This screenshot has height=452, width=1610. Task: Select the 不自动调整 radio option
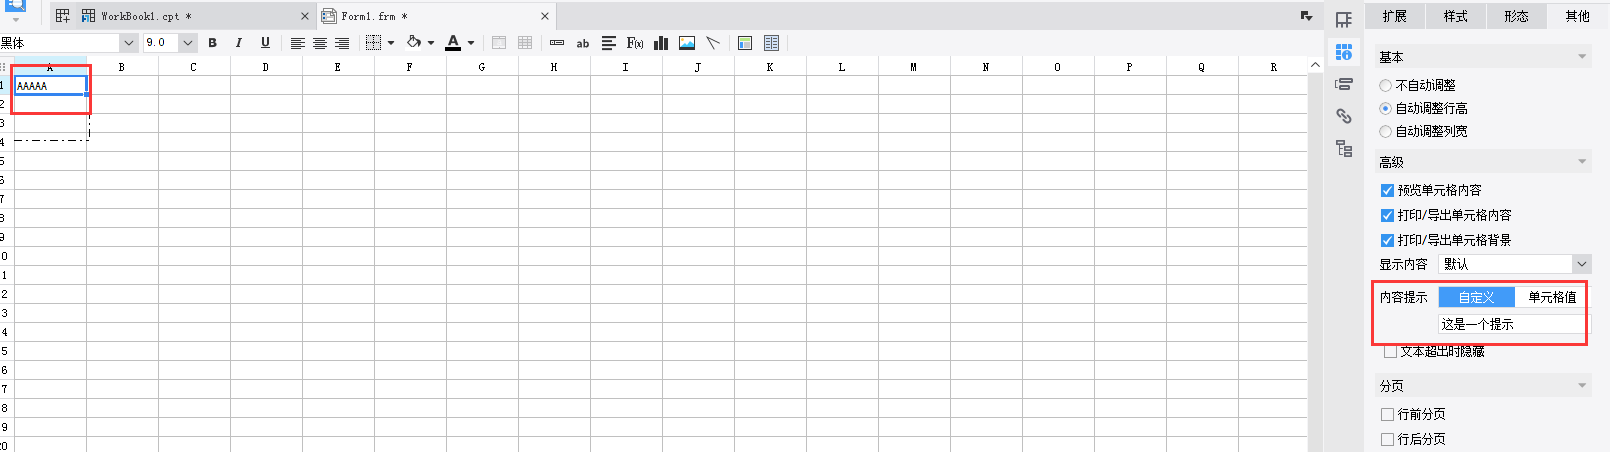pyautogui.click(x=1385, y=86)
